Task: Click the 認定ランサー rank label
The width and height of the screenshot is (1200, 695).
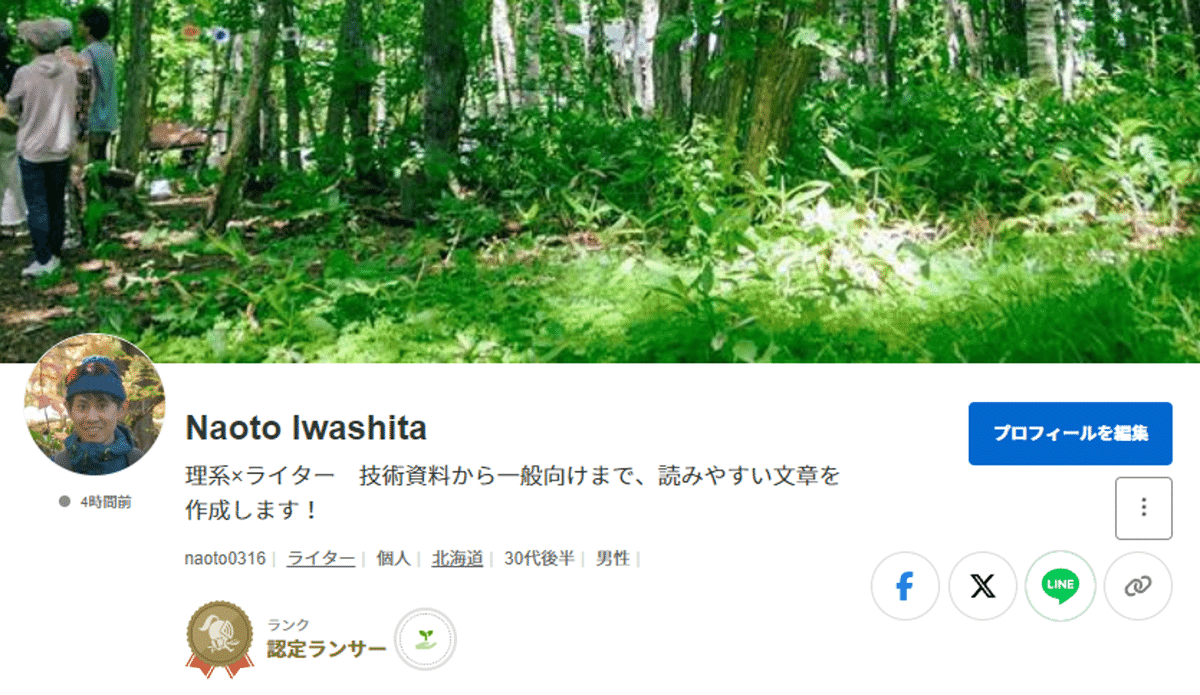Action: pos(327,649)
